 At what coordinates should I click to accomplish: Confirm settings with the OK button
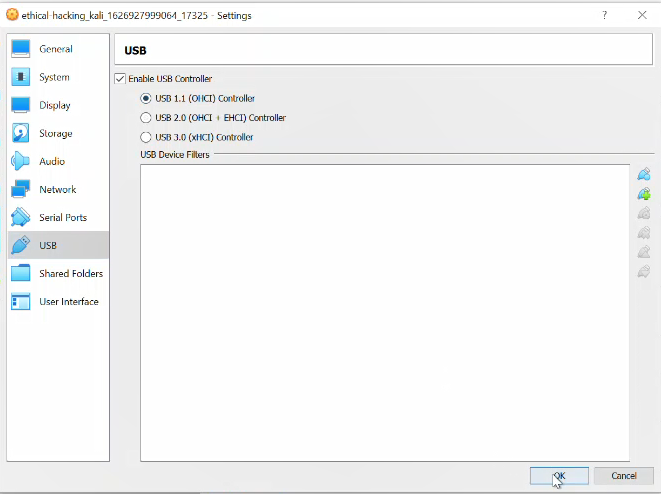(x=559, y=476)
